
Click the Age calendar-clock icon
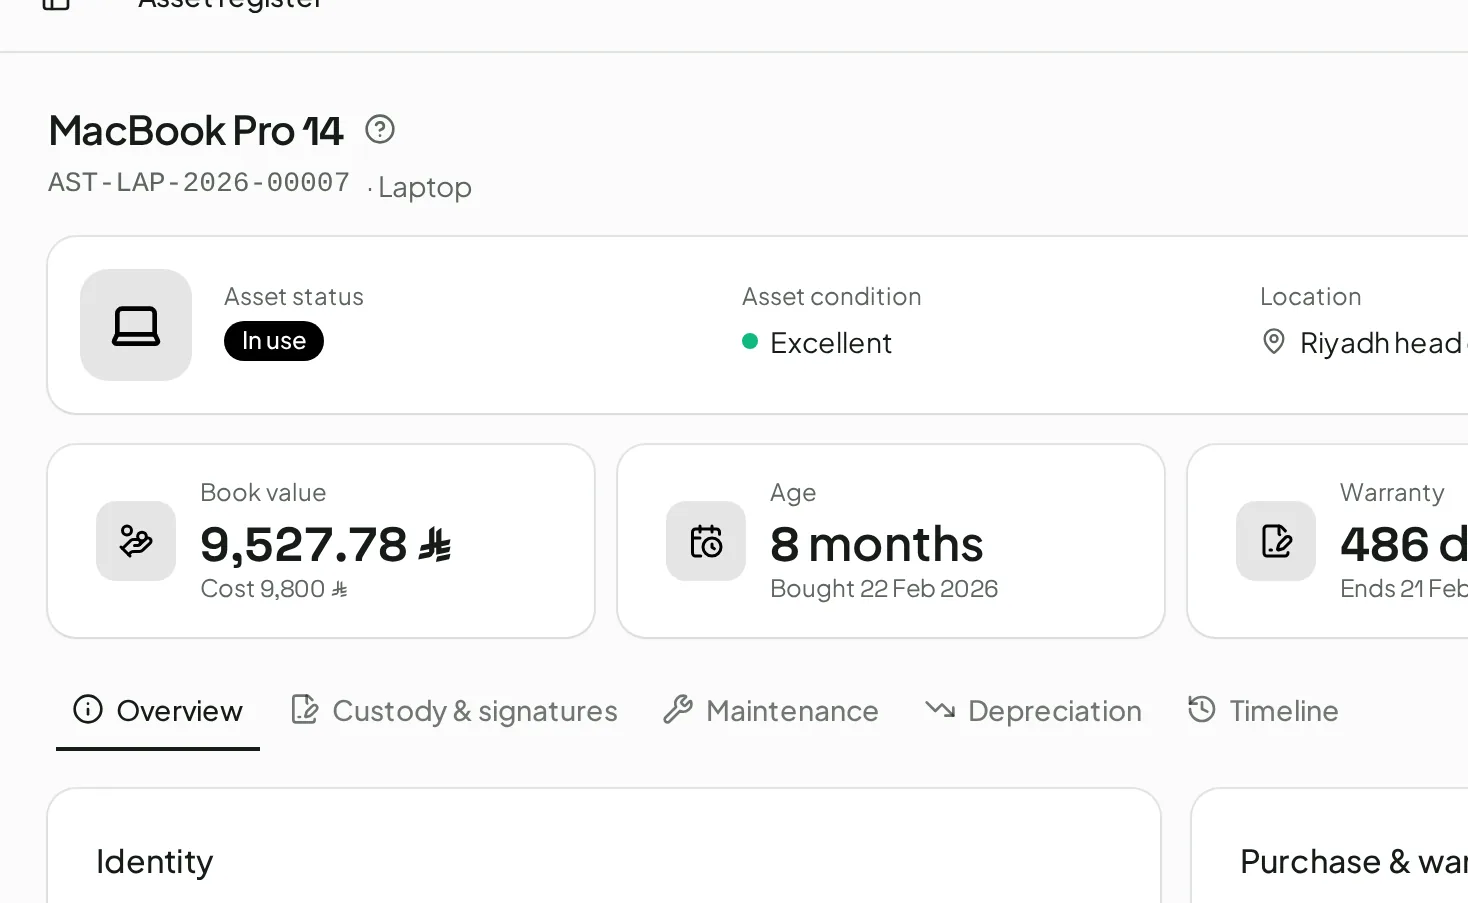pos(706,541)
